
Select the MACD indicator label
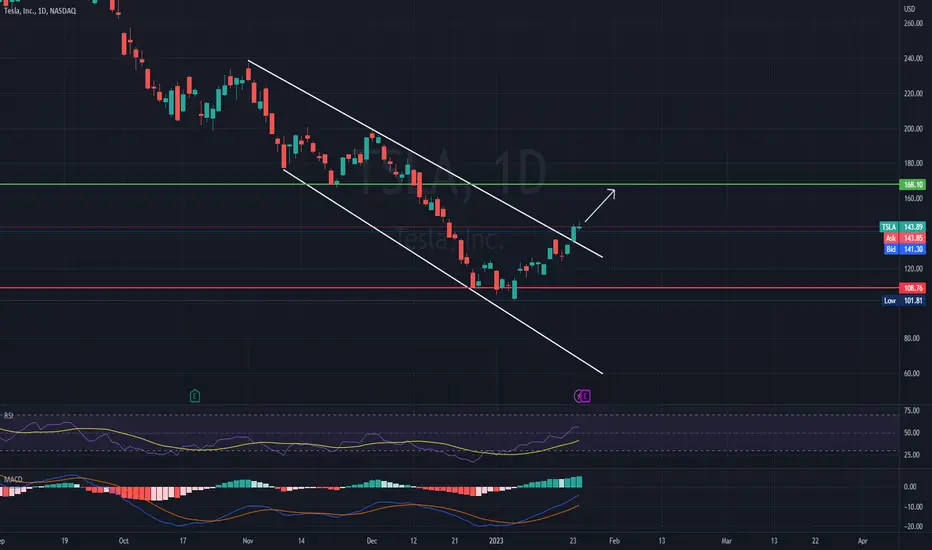pos(13,479)
